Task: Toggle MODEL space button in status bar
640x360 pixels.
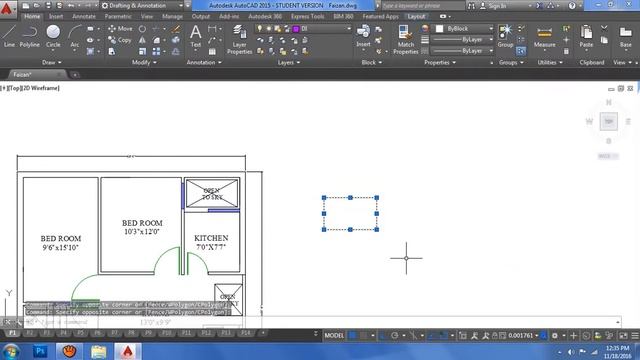Action: pyautogui.click(x=334, y=336)
